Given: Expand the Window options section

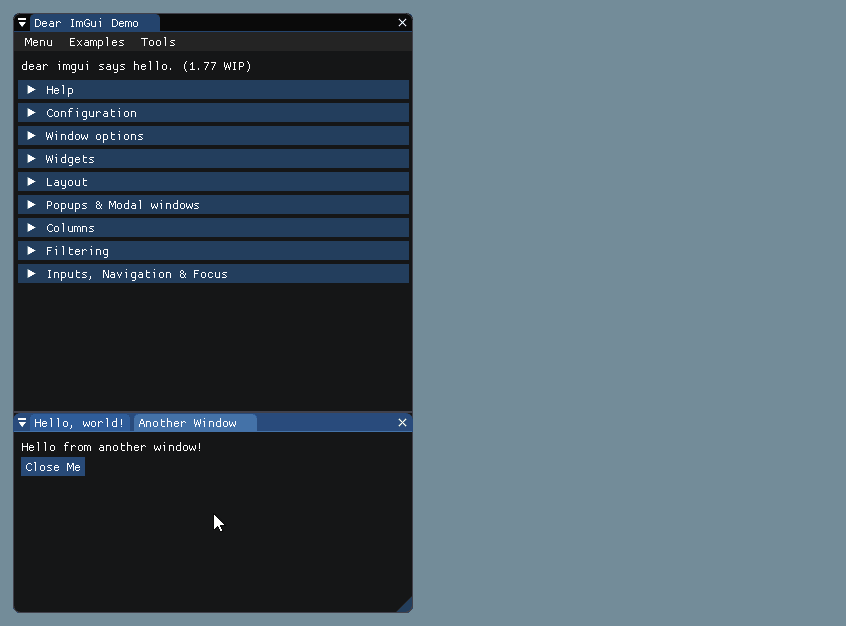Looking at the screenshot, I should (95, 135).
